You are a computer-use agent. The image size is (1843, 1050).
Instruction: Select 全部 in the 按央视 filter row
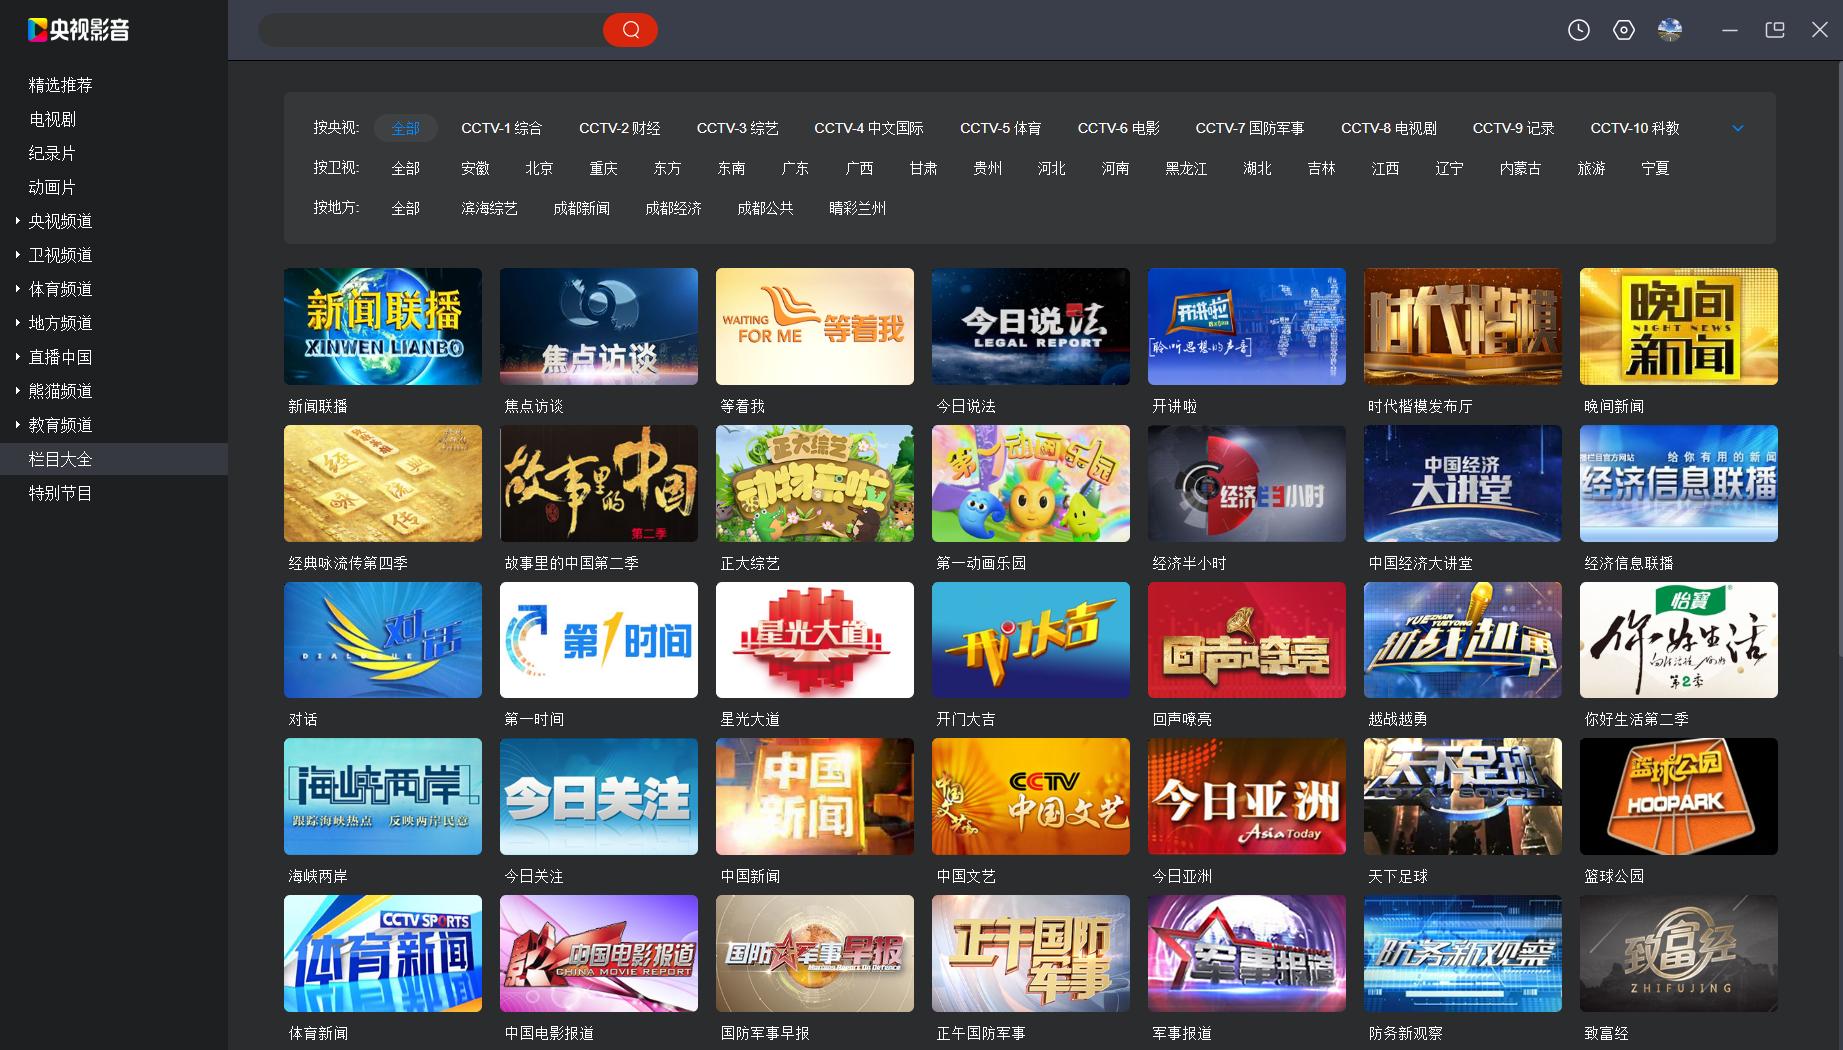coord(405,128)
